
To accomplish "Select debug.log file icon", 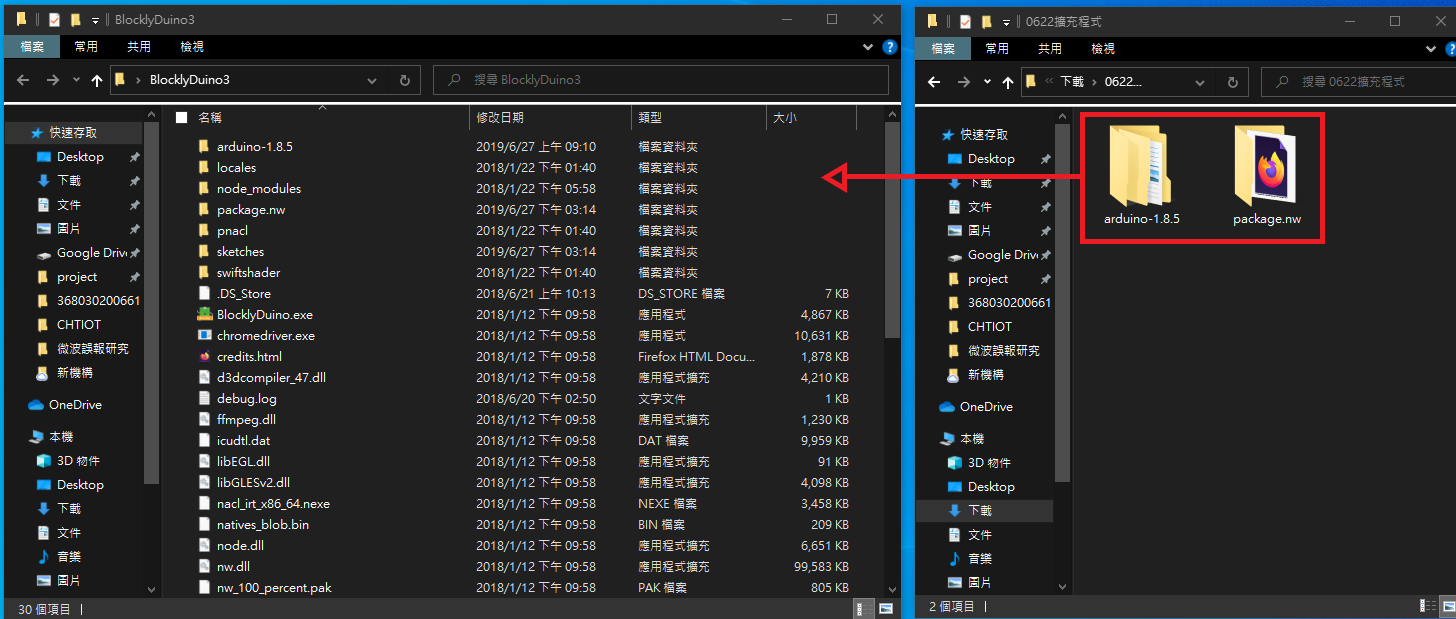I will pos(204,399).
